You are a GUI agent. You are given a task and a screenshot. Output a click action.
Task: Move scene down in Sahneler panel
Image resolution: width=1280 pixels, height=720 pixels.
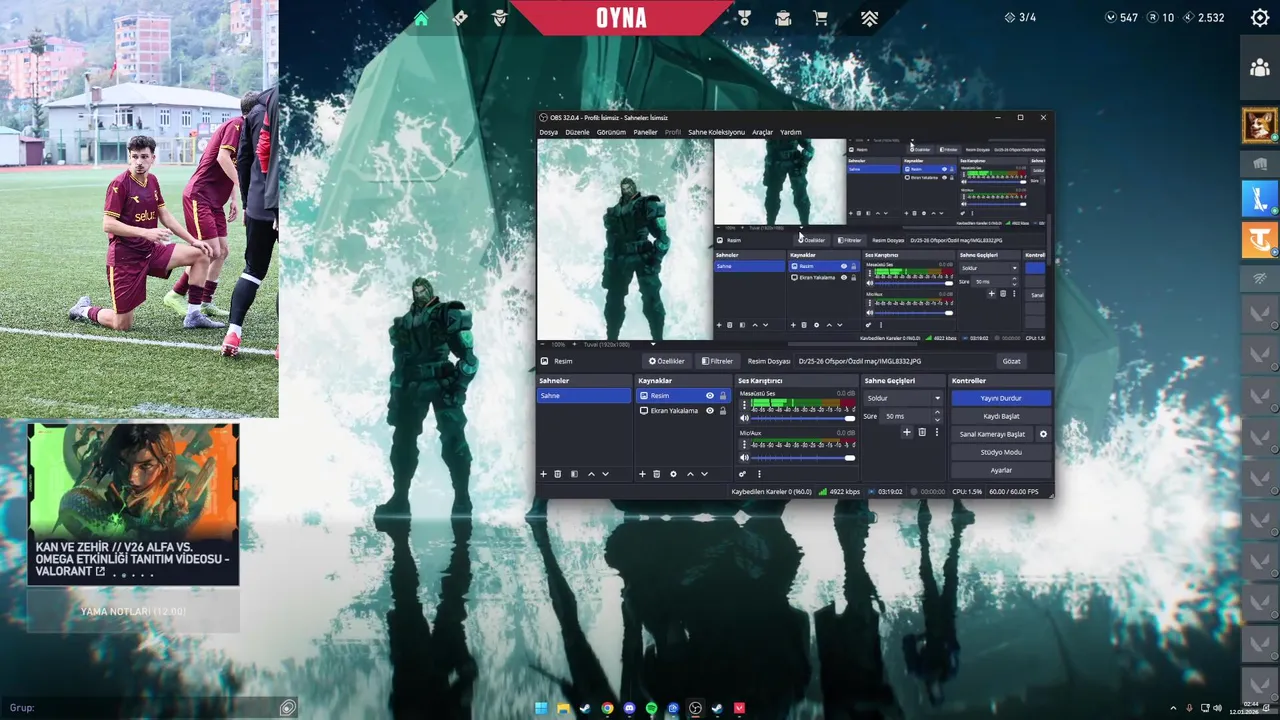click(x=605, y=474)
